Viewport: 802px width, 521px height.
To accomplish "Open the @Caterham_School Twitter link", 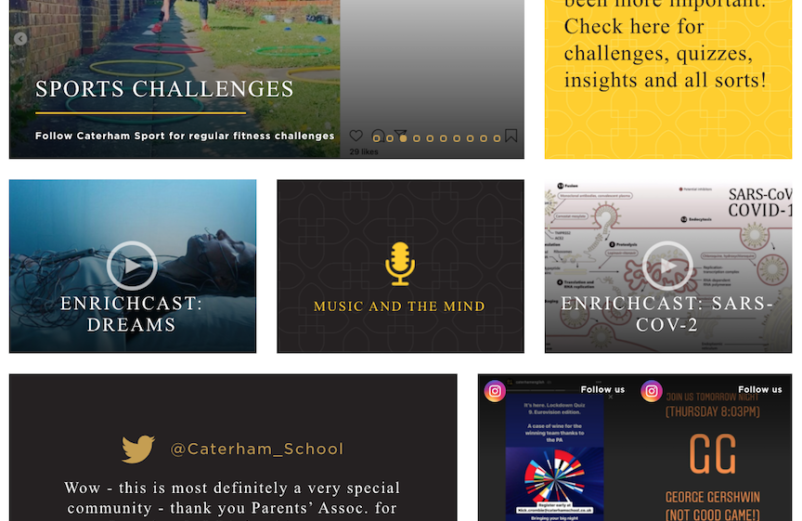I will (x=257, y=449).
